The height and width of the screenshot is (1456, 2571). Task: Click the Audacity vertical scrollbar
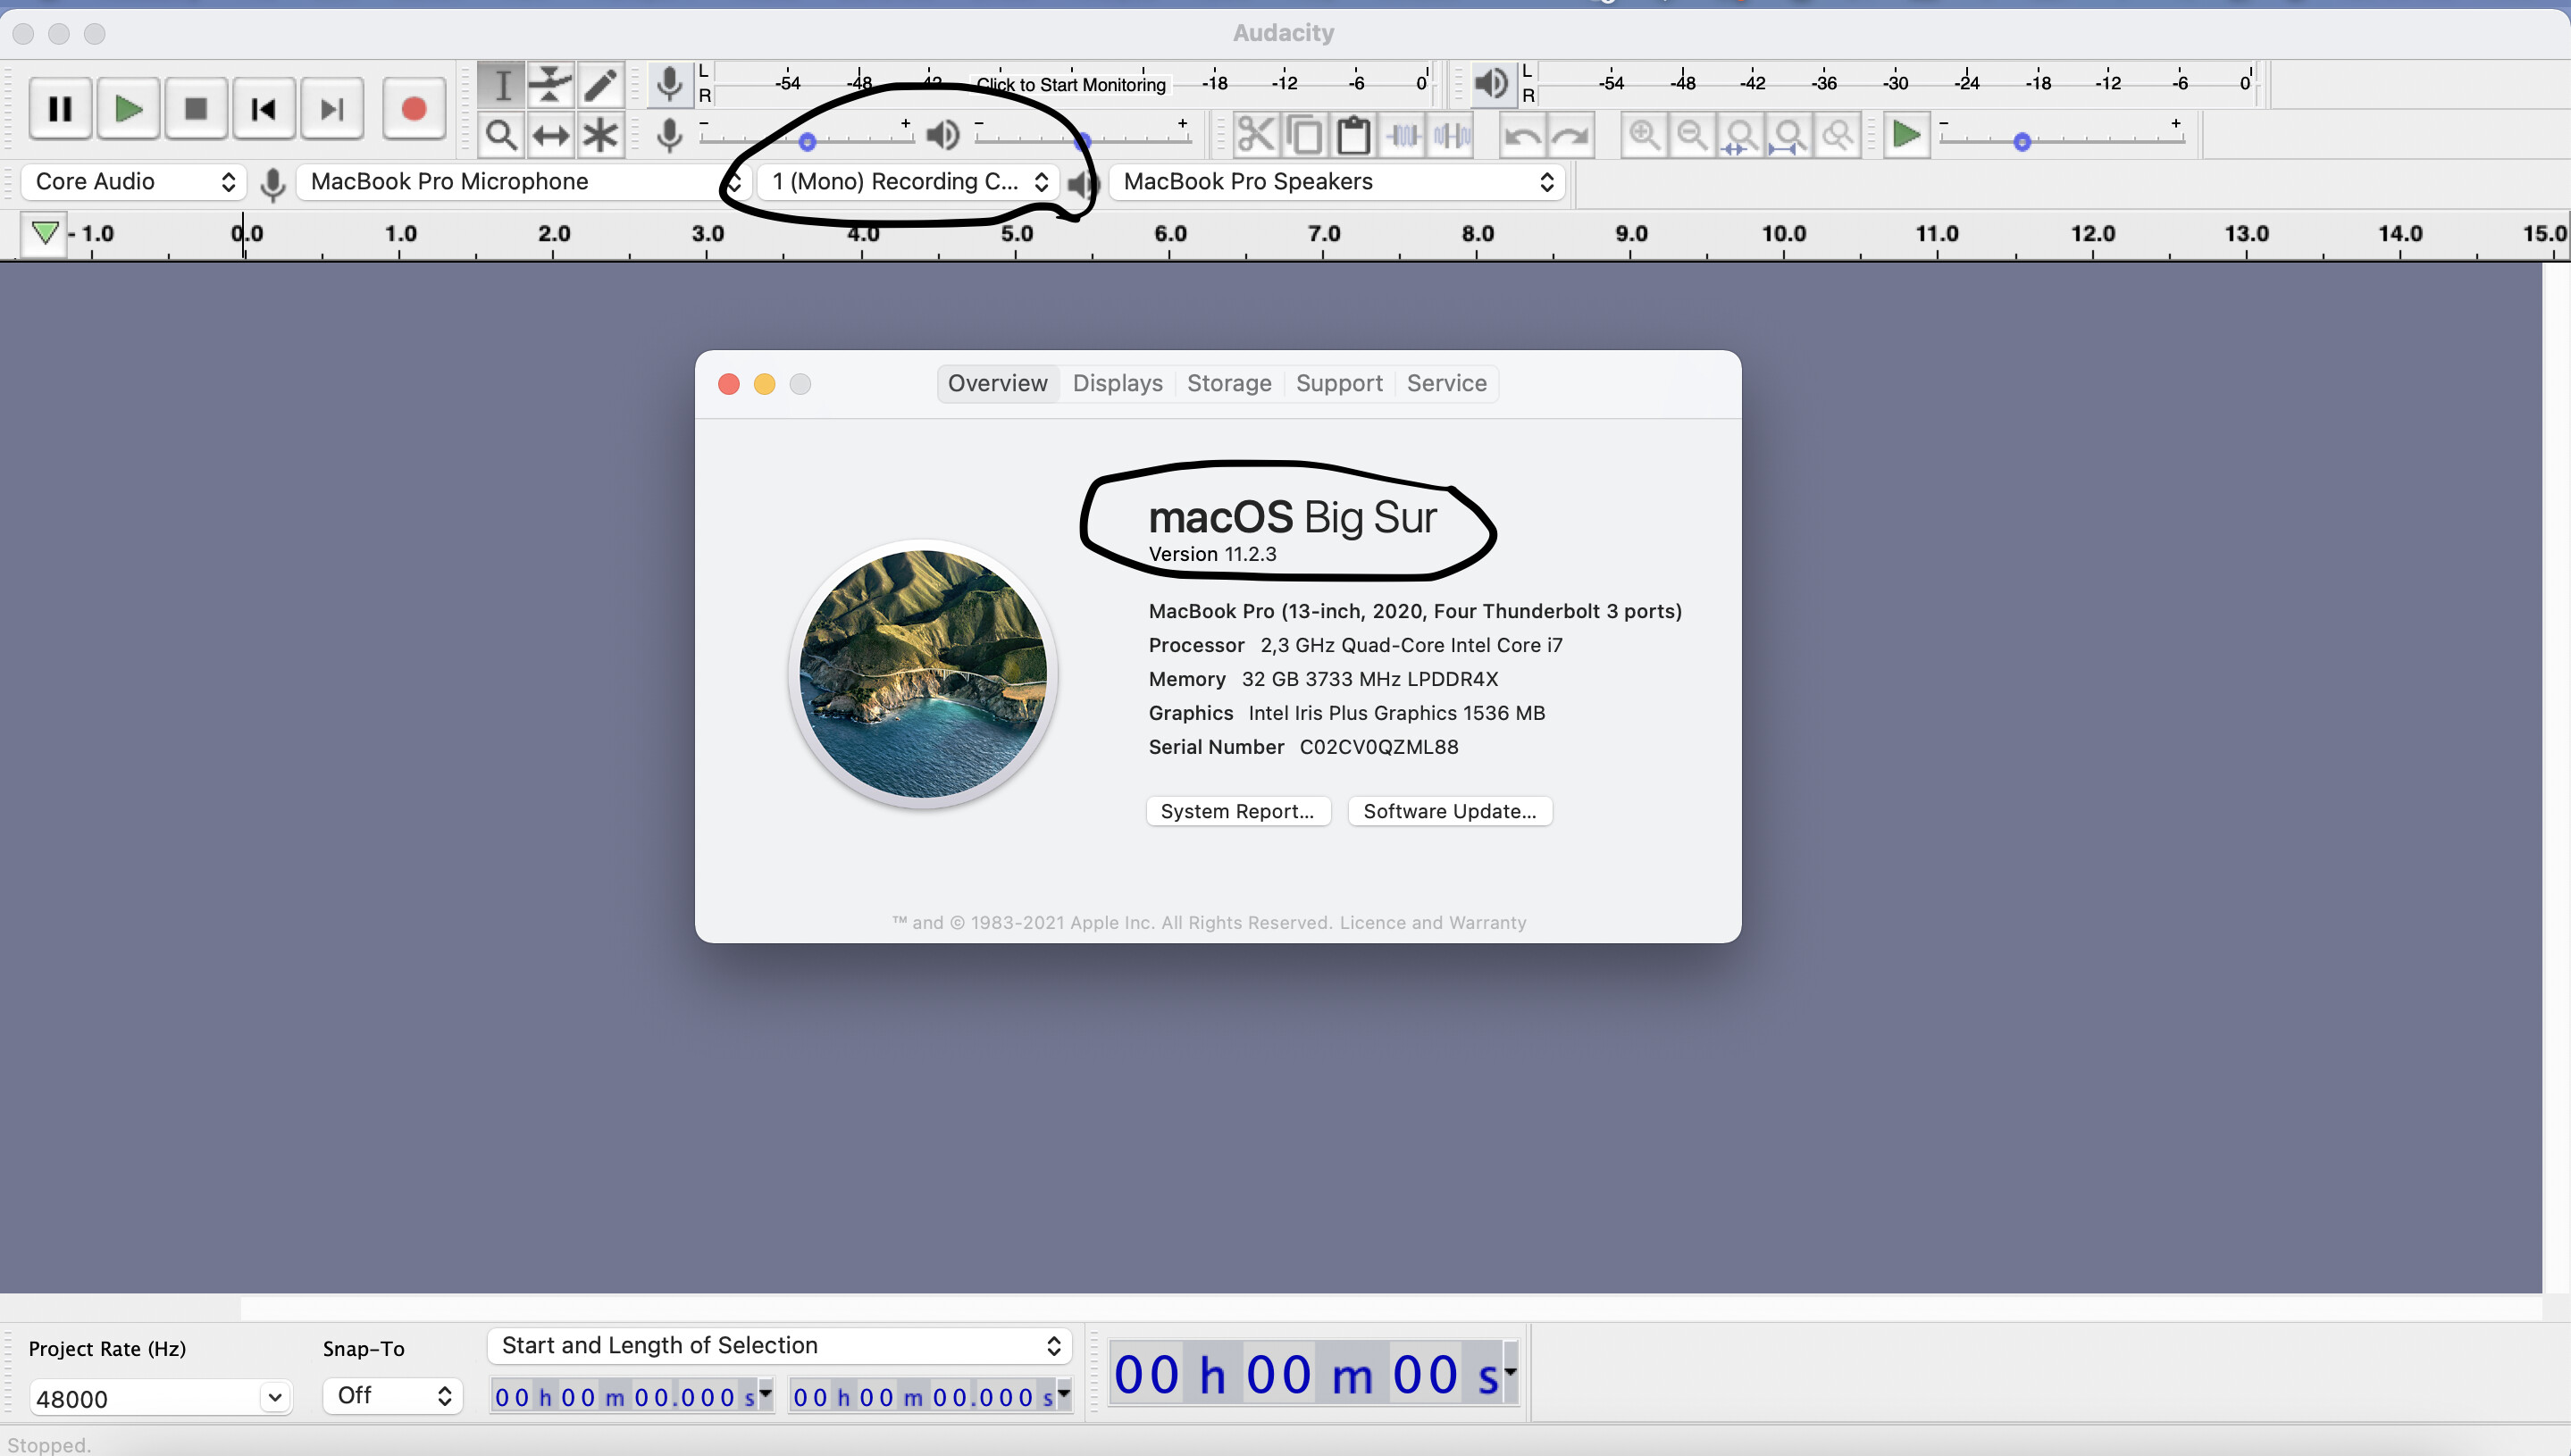2556,777
